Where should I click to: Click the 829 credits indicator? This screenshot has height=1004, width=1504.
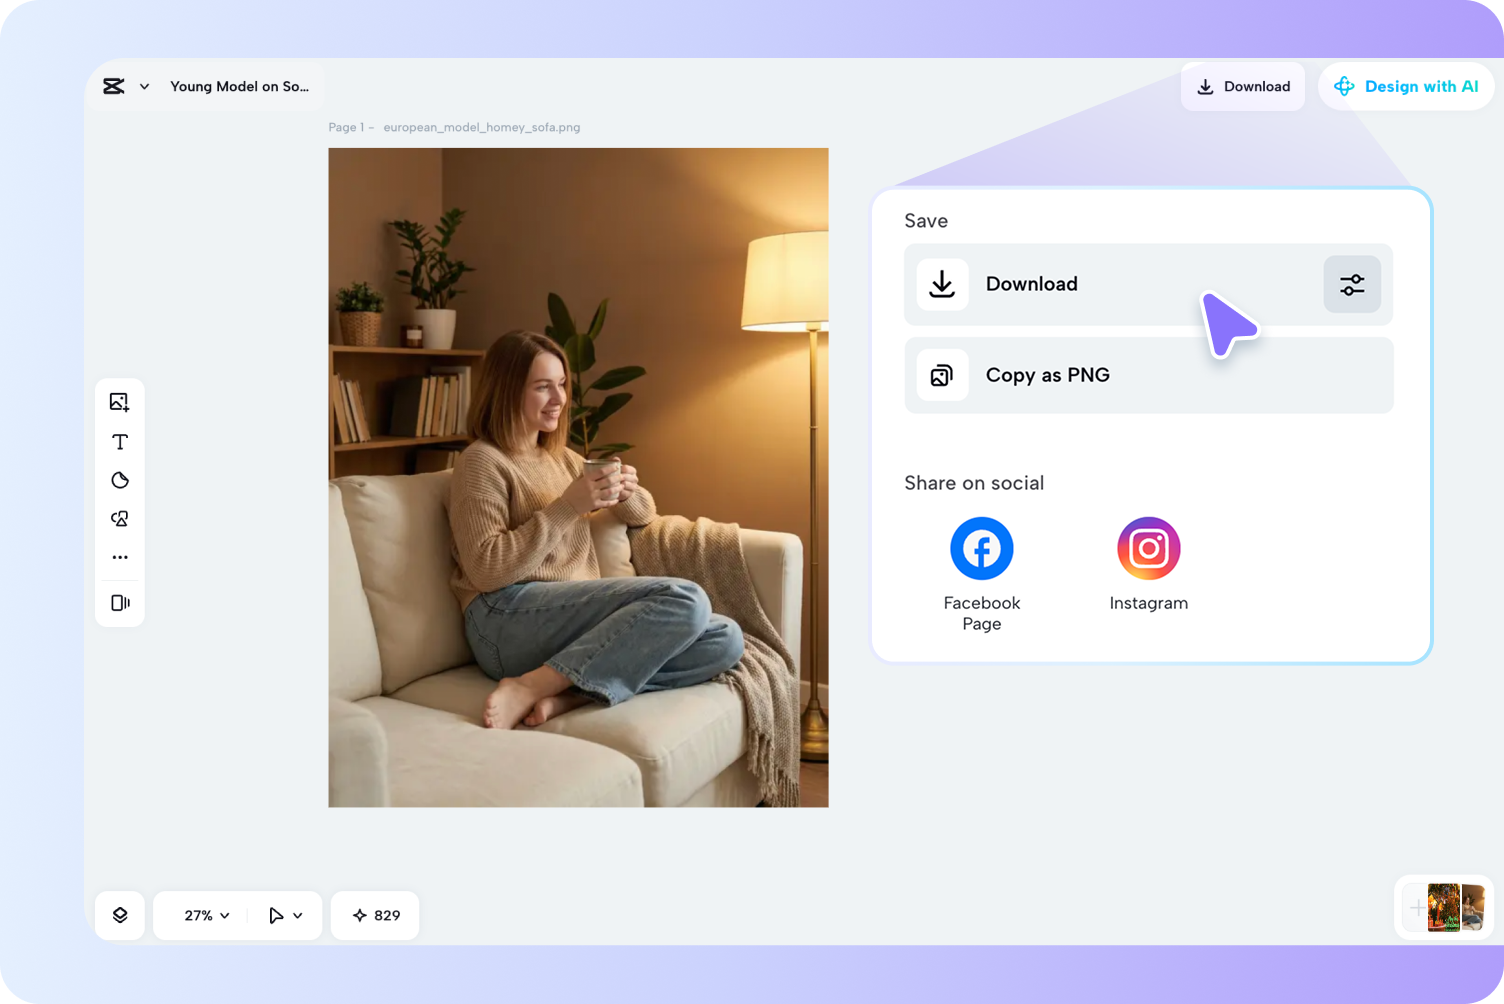(375, 915)
